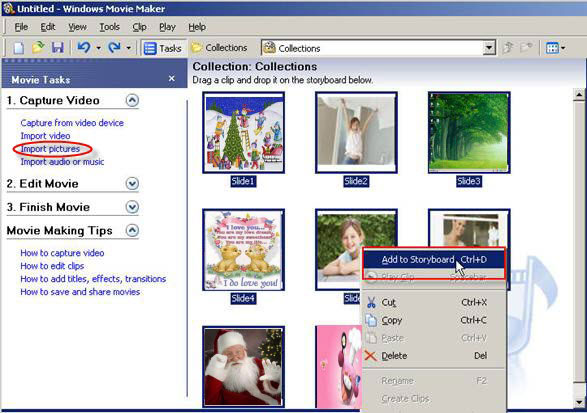Click Capture from video device link
This screenshot has width=587, height=413.
pos(72,123)
